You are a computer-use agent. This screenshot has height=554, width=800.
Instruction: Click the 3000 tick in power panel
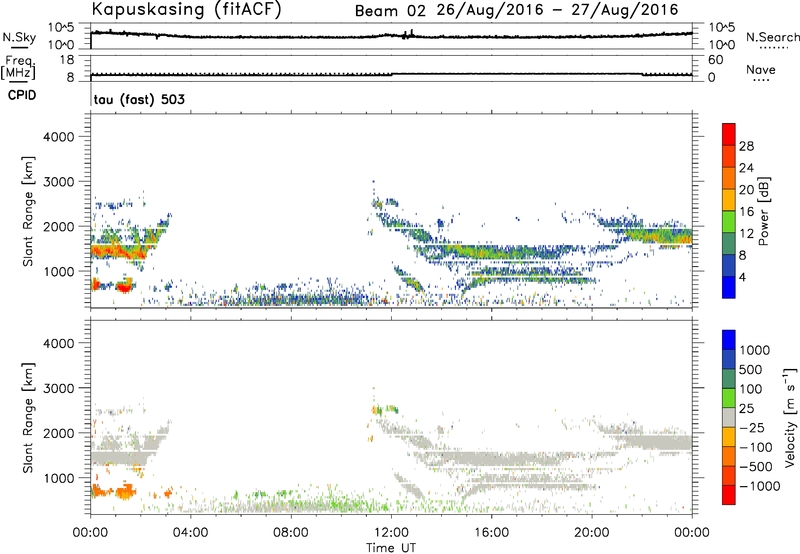coord(58,182)
